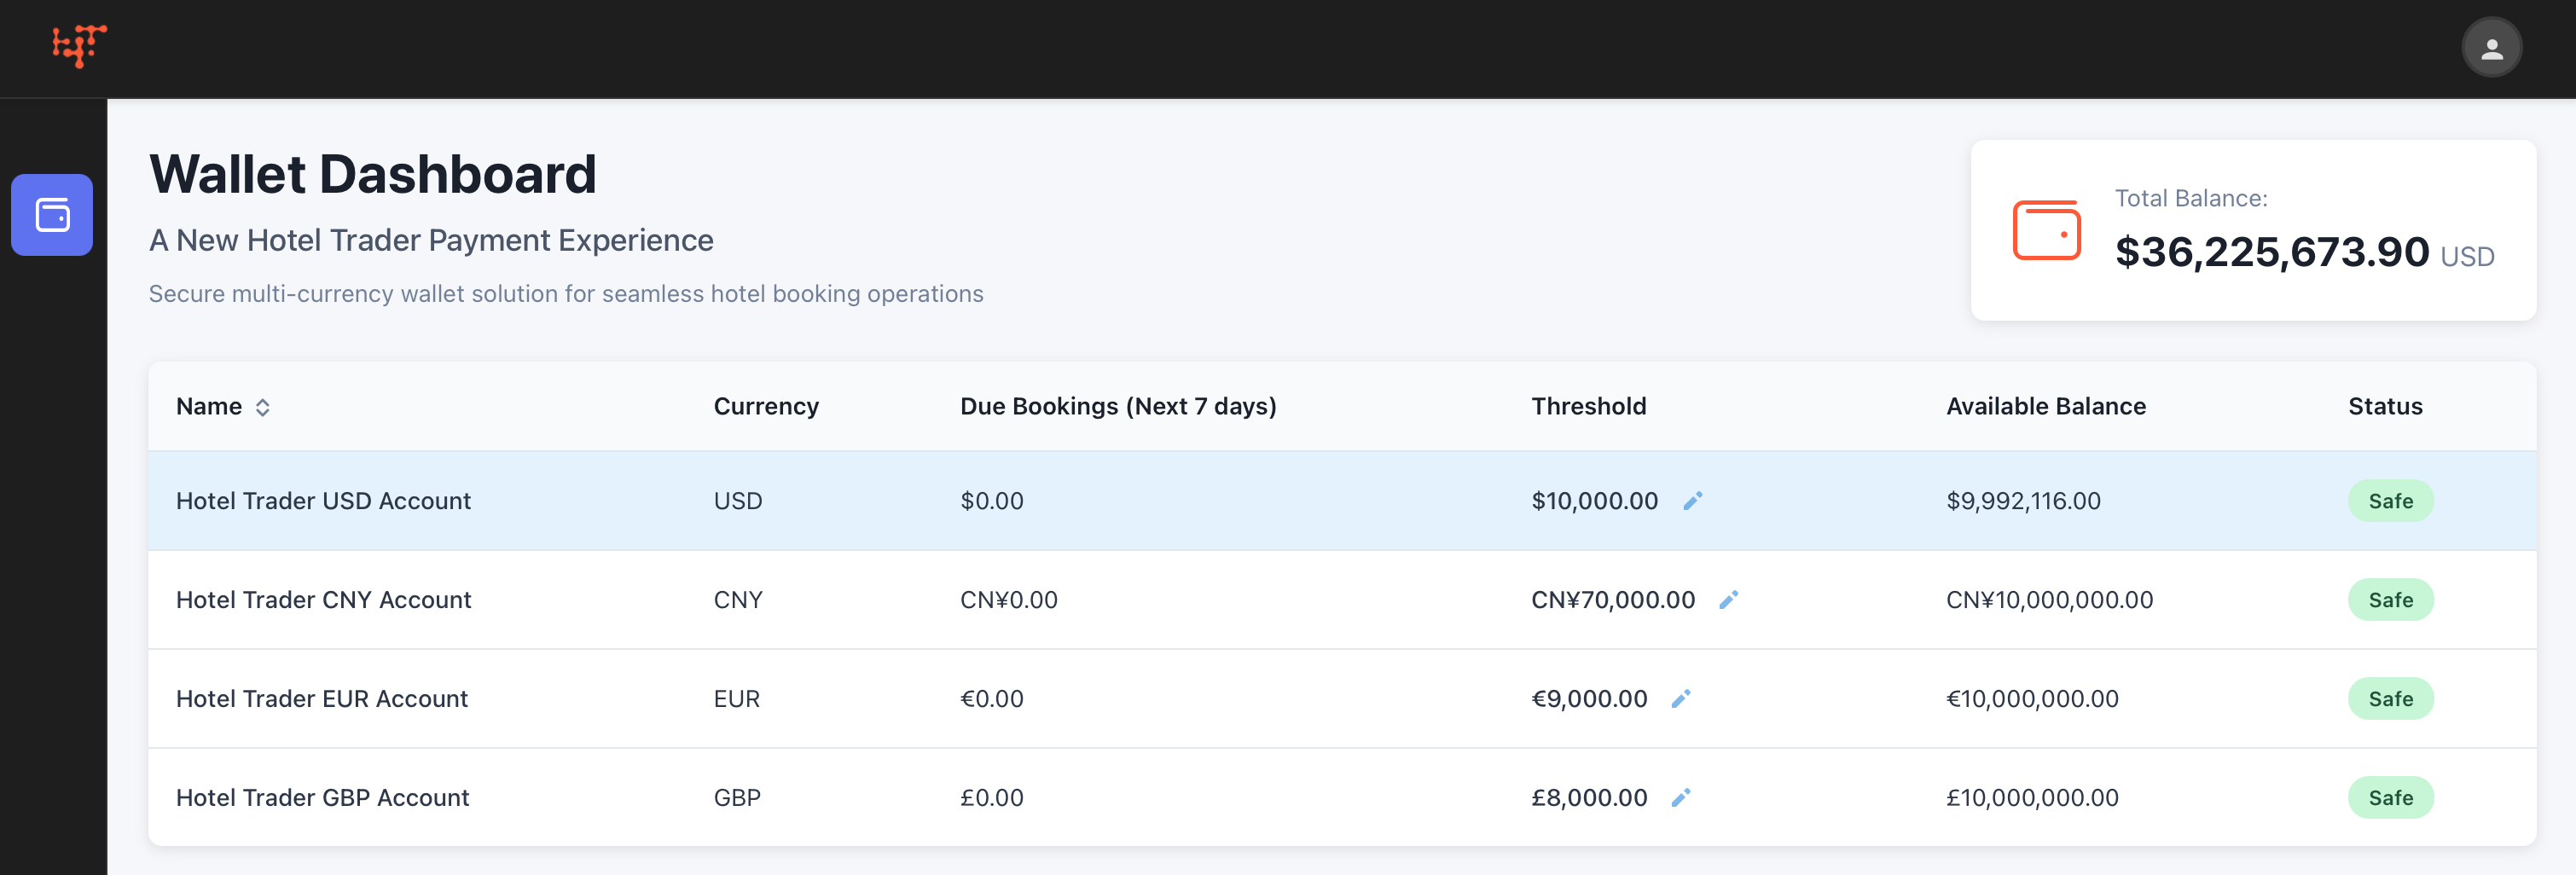2576x875 pixels.
Task: Click the Threshold column header
Action: pos(1588,406)
